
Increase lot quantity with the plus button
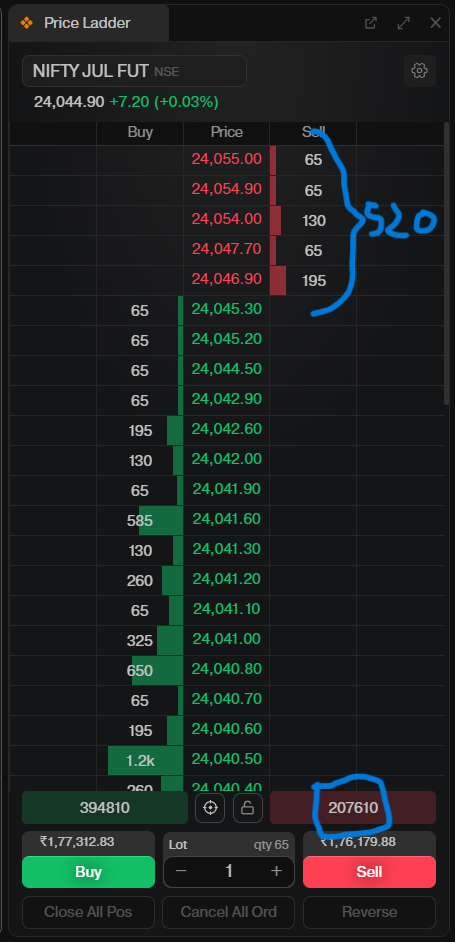click(x=276, y=871)
